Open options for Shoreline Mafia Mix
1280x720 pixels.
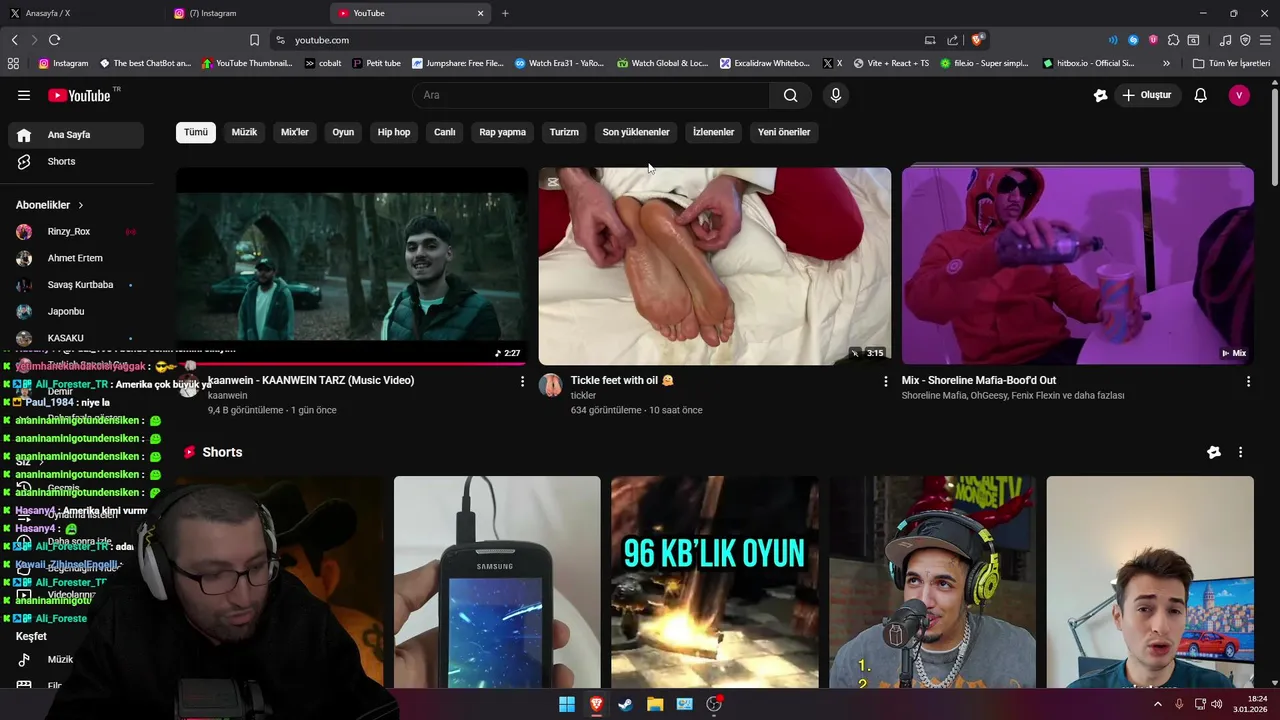(1248, 381)
